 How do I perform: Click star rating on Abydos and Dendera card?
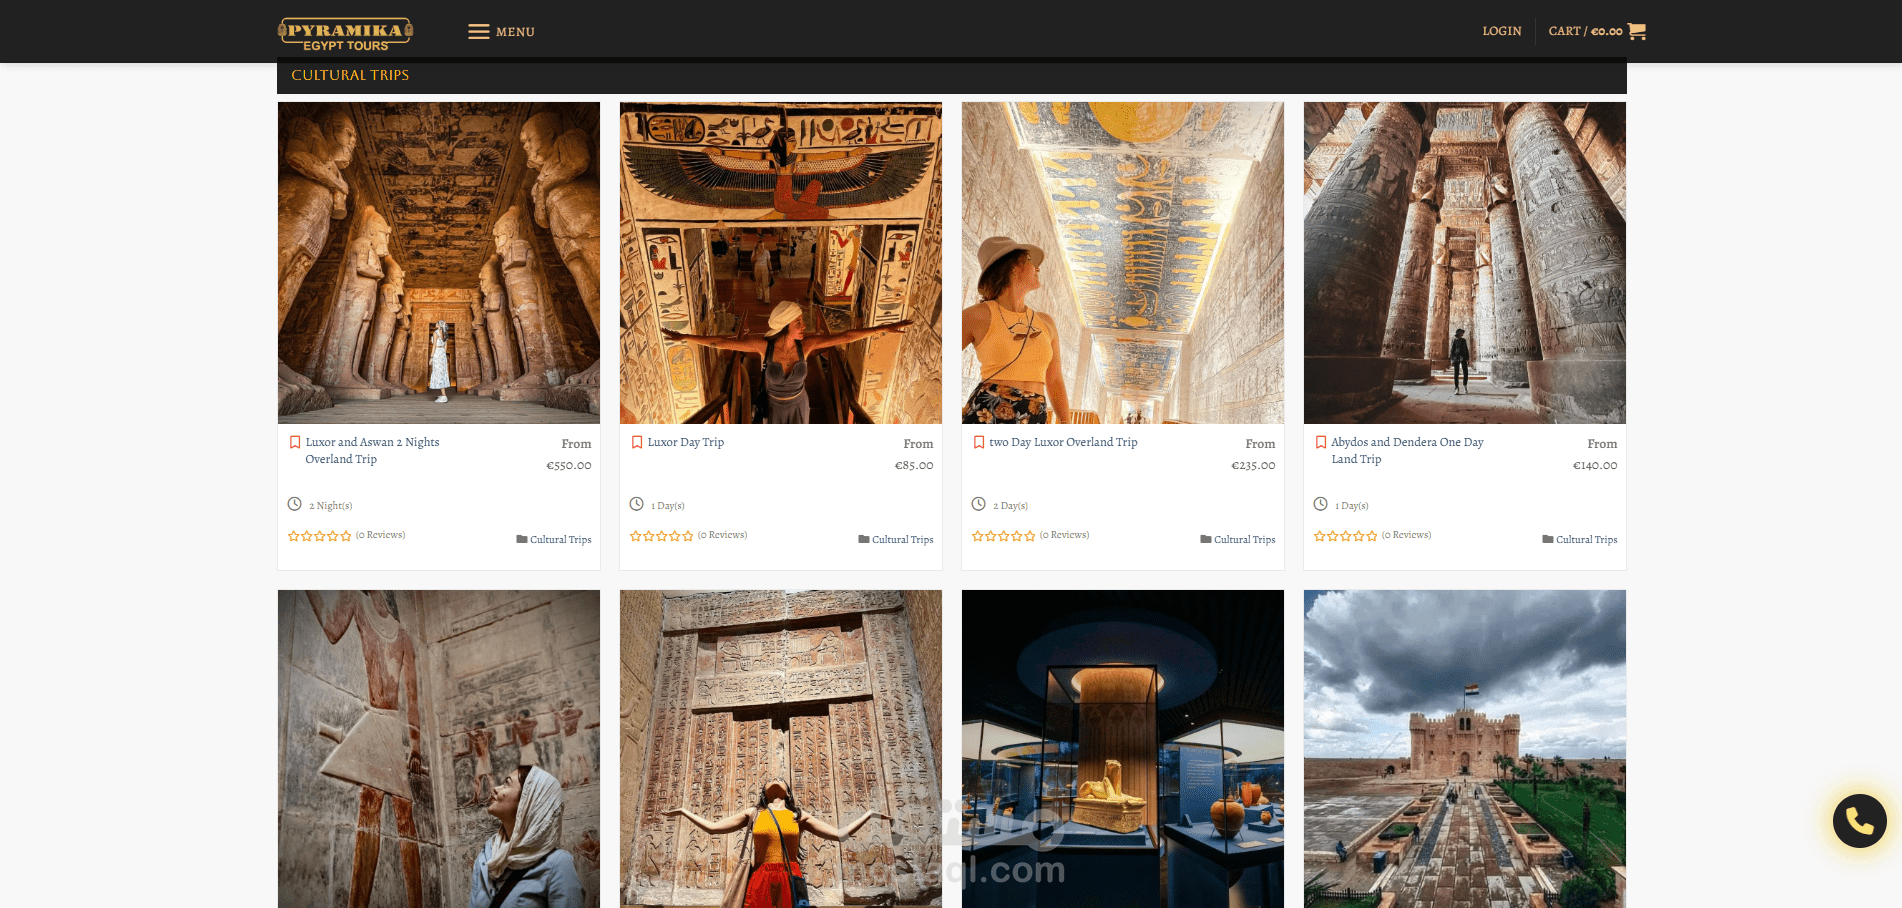click(1346, 536)
